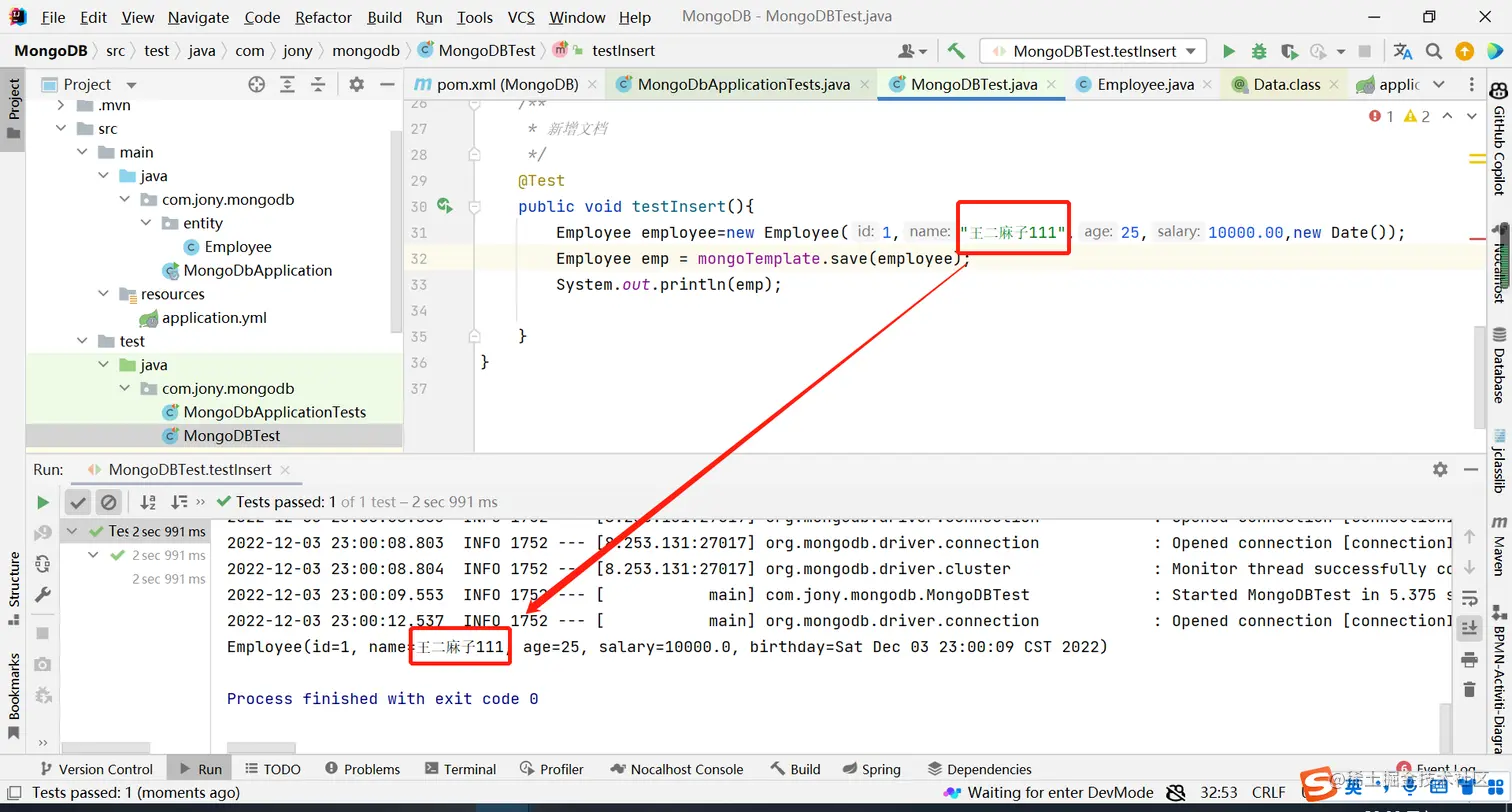Screen dimensions: 1512x812
Task: Clear console with the trash icon
Action: [1469, 689]
